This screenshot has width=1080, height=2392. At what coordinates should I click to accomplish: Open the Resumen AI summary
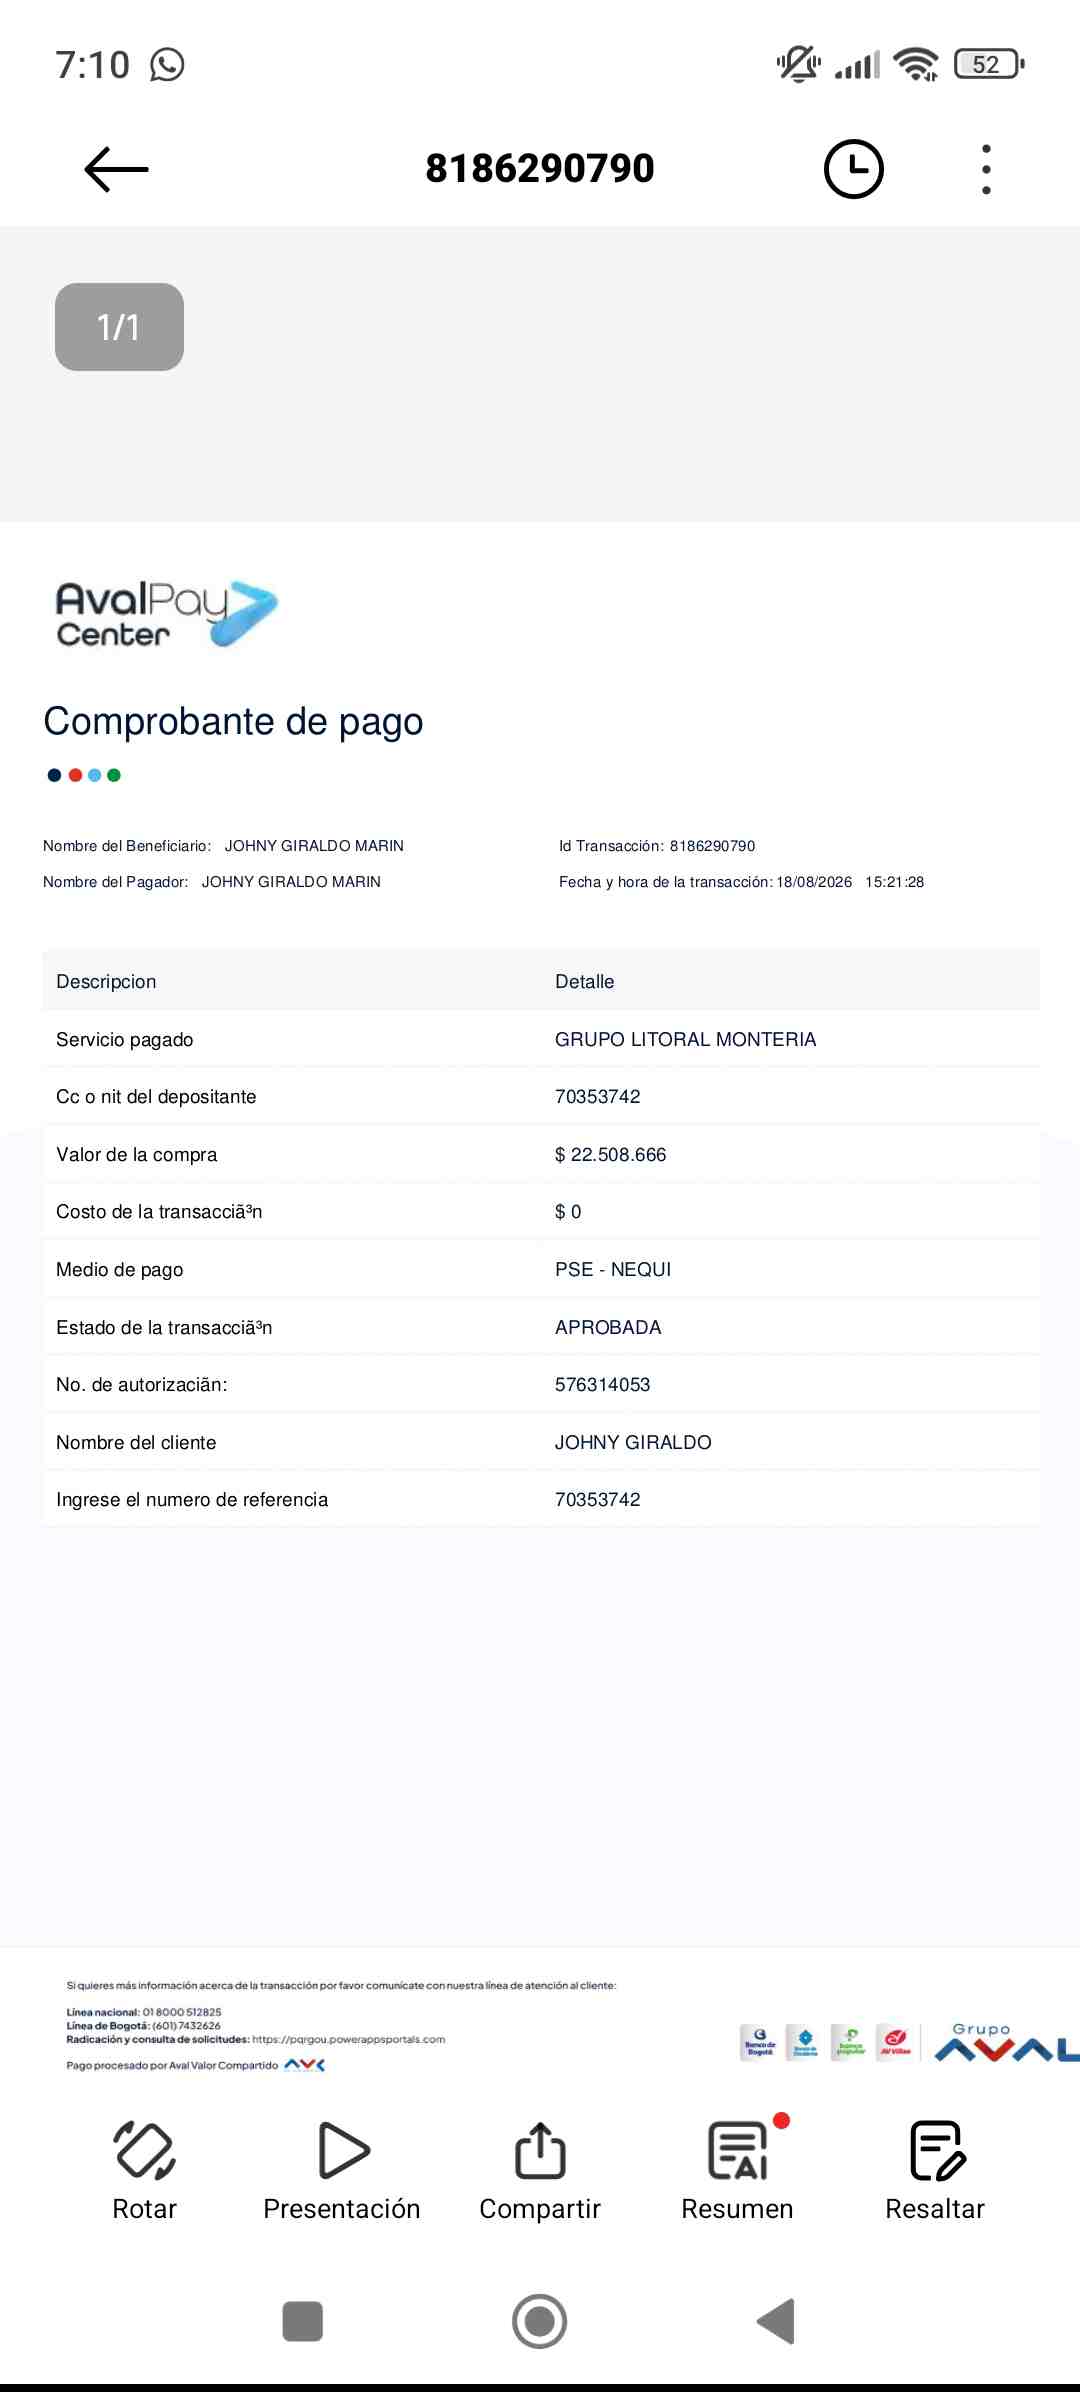pos(738,2150)
